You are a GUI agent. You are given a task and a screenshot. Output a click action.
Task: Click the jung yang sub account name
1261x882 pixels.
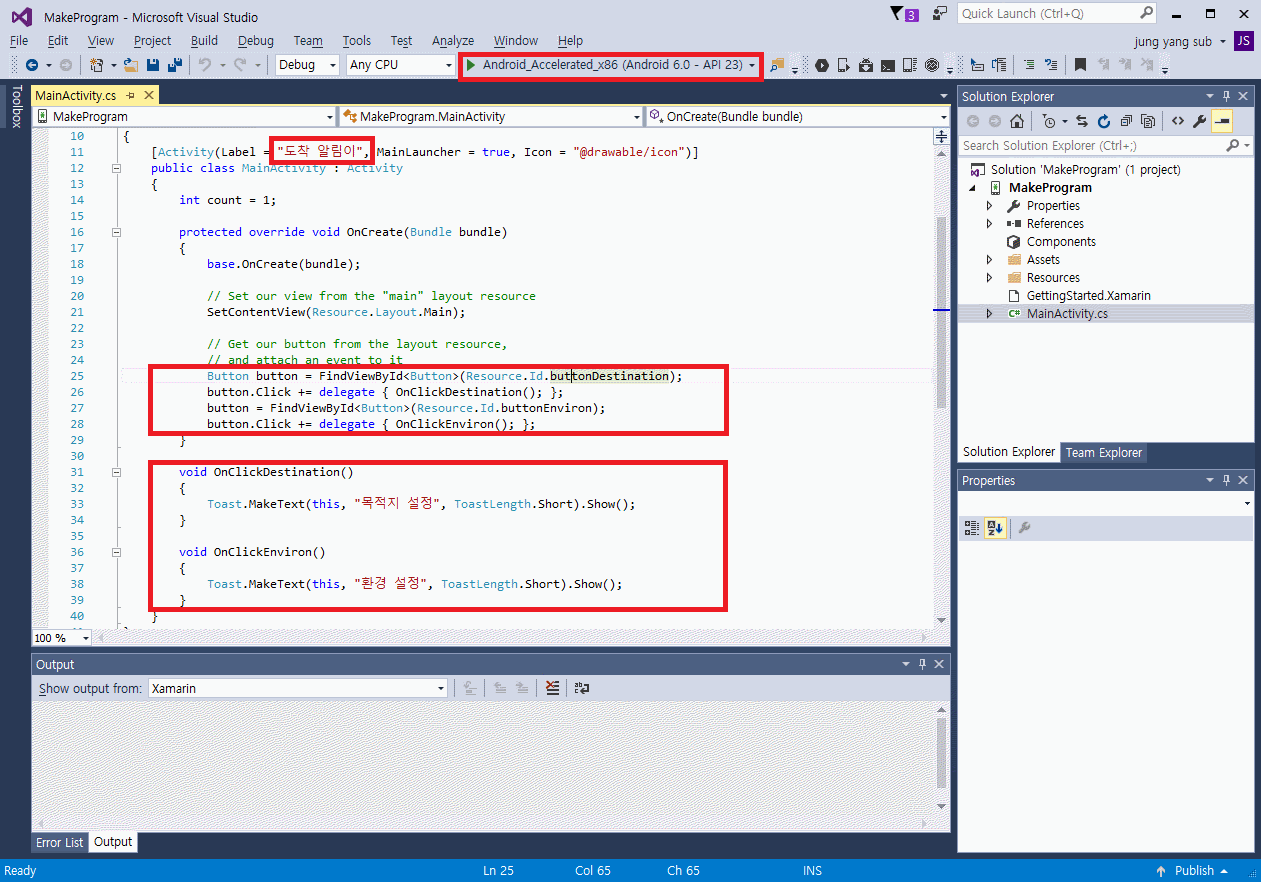[x=1173, y=41]
